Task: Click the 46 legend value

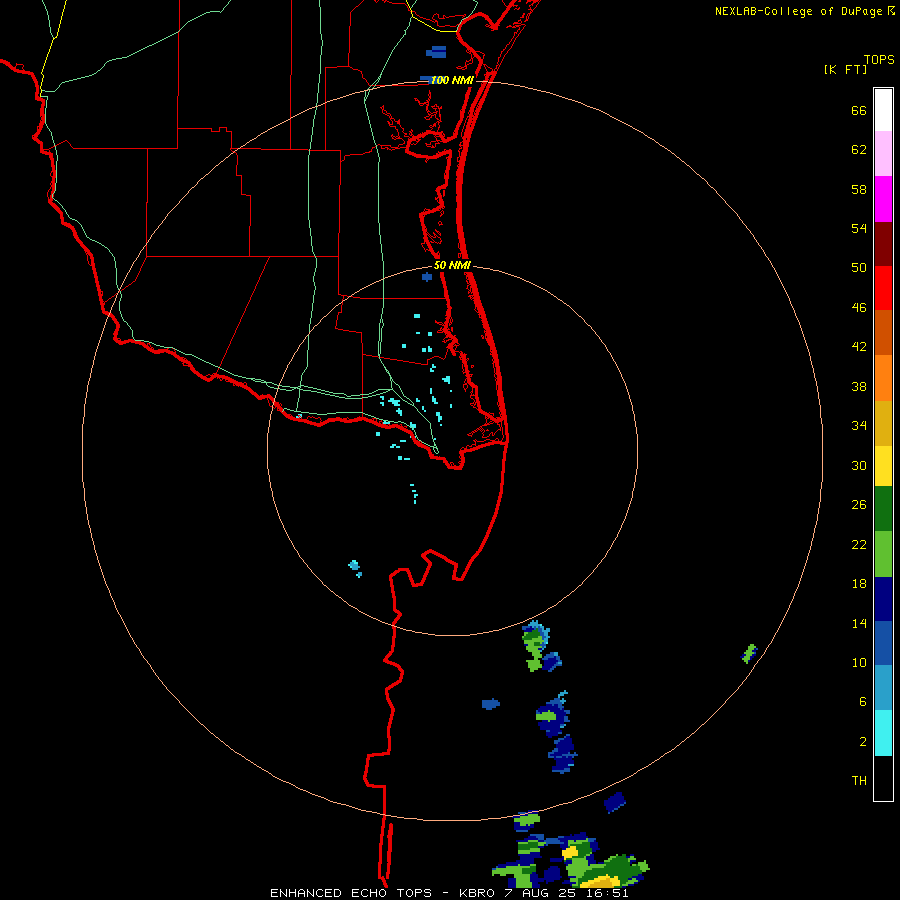Action: (859, 308)
